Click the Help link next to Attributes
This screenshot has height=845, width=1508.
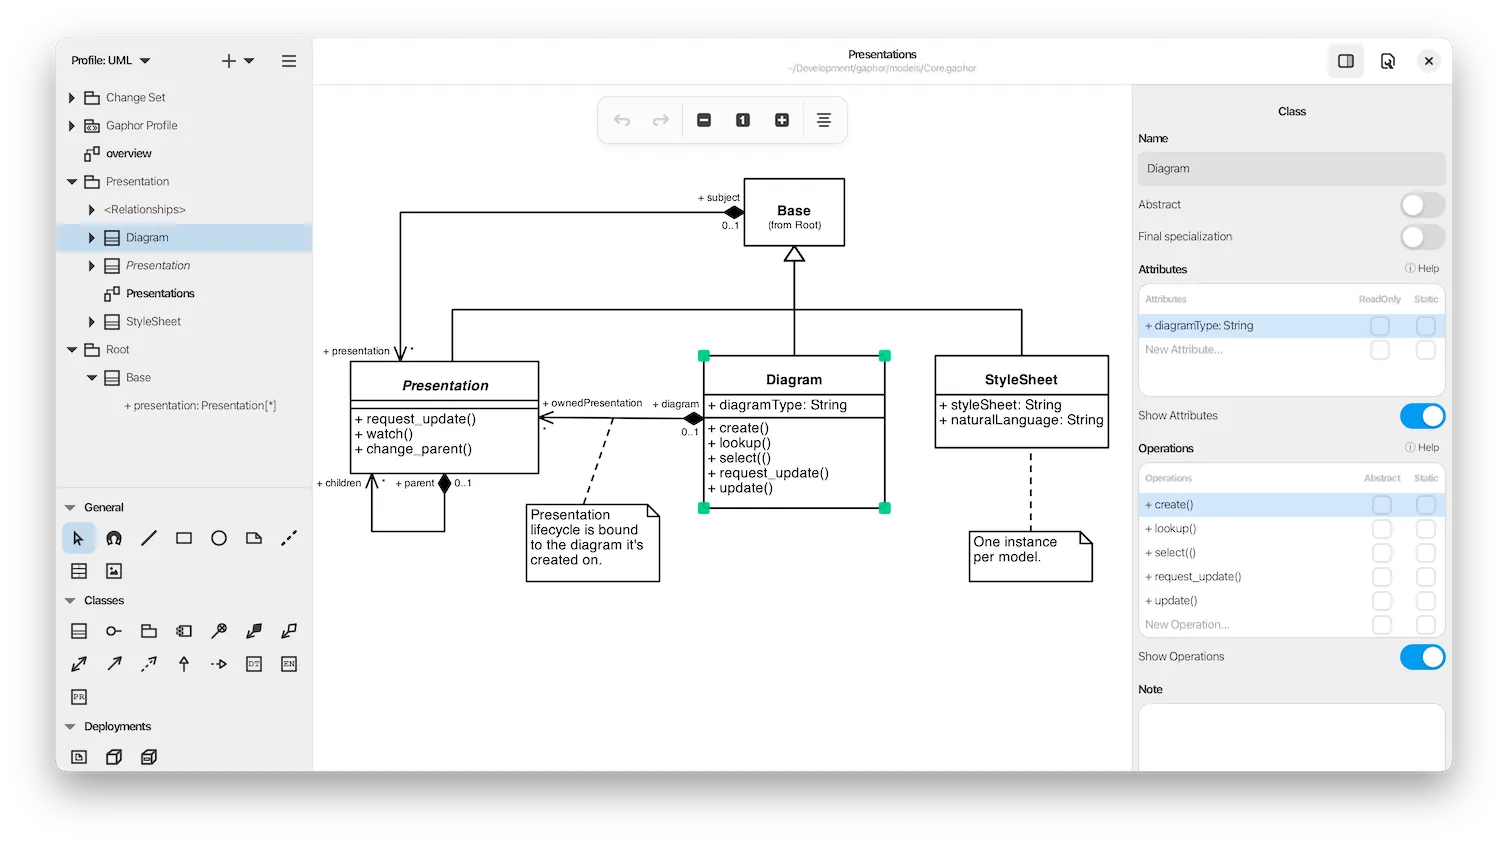pyautogui.click(x=1422, y=269)
